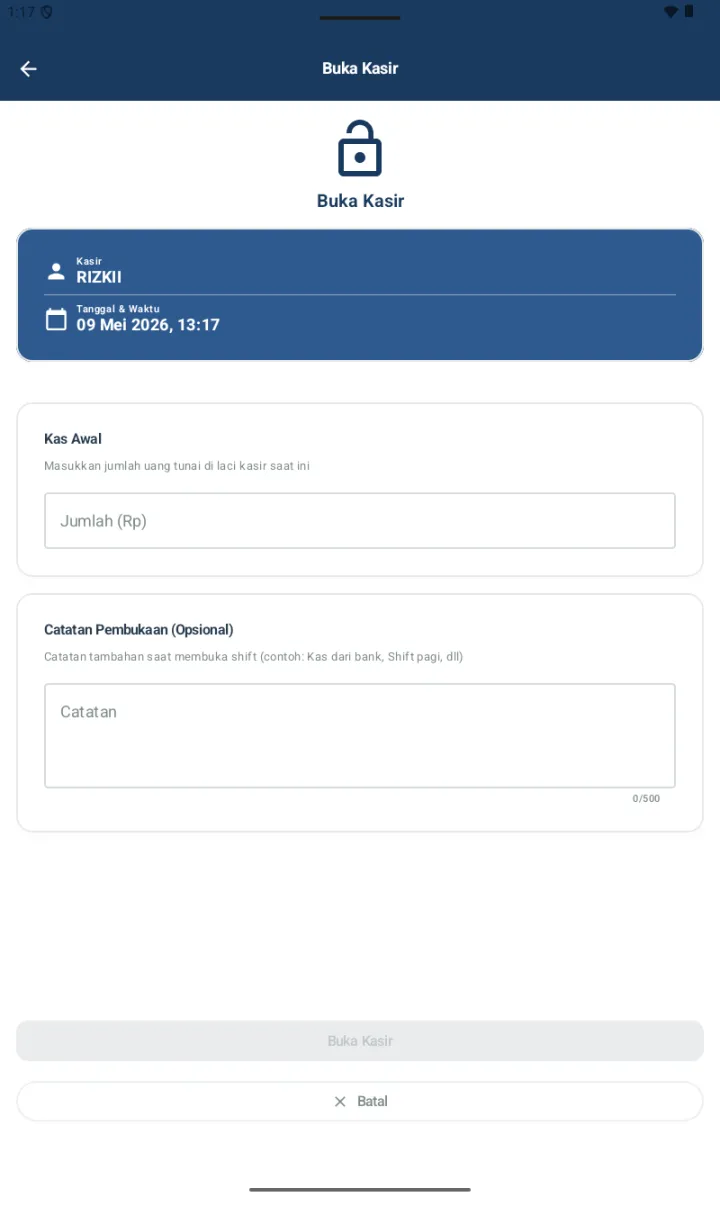Go back using the header arrow
720x1206 pixels.
(x=28, y=68)
